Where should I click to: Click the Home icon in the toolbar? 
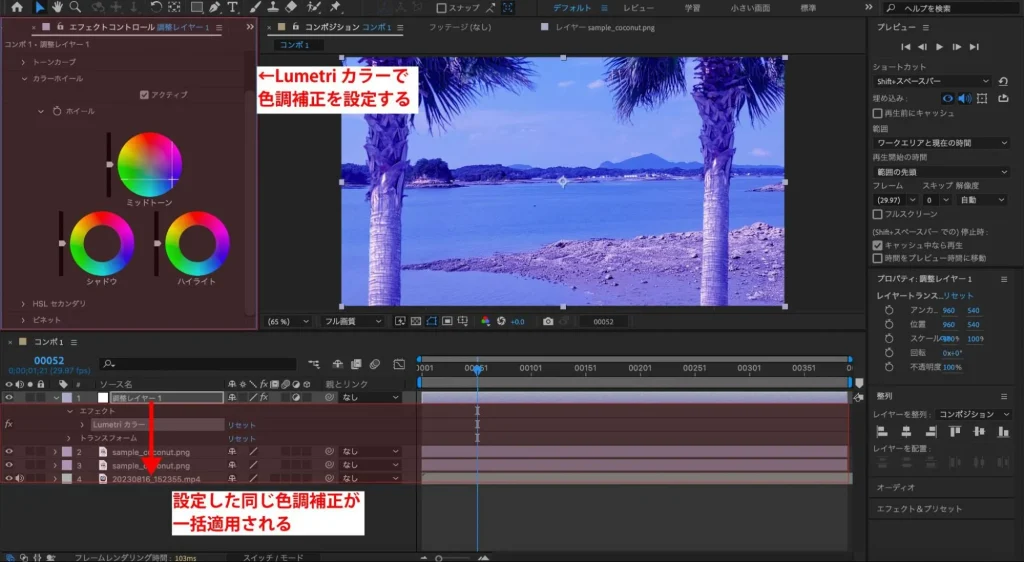[17, 7]
